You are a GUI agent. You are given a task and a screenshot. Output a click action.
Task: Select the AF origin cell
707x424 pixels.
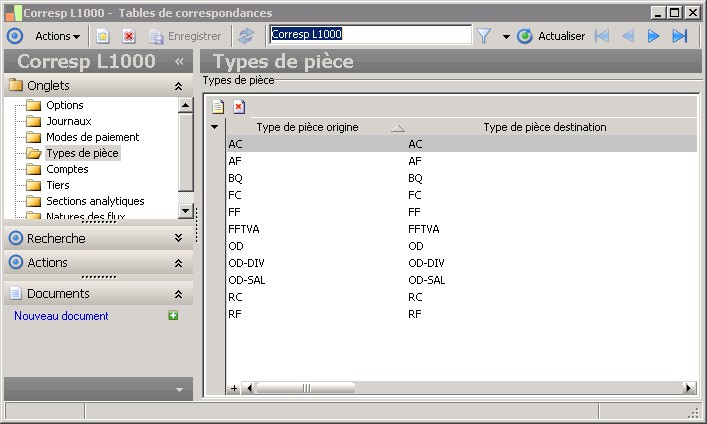coord(317,161)
